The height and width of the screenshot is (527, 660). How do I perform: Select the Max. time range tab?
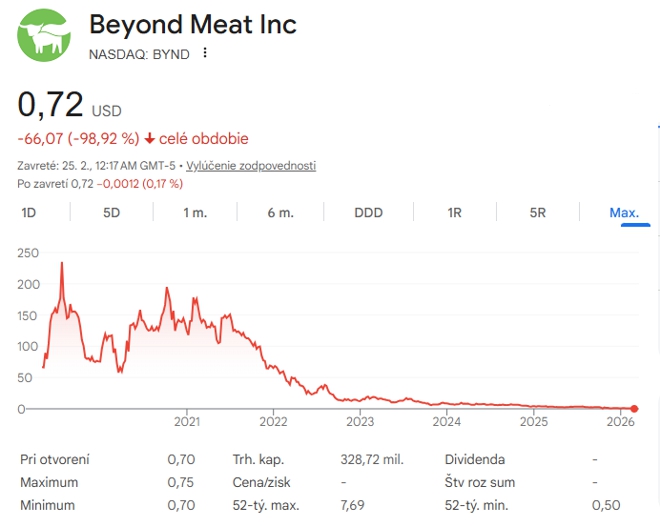[x=624, y=212]
